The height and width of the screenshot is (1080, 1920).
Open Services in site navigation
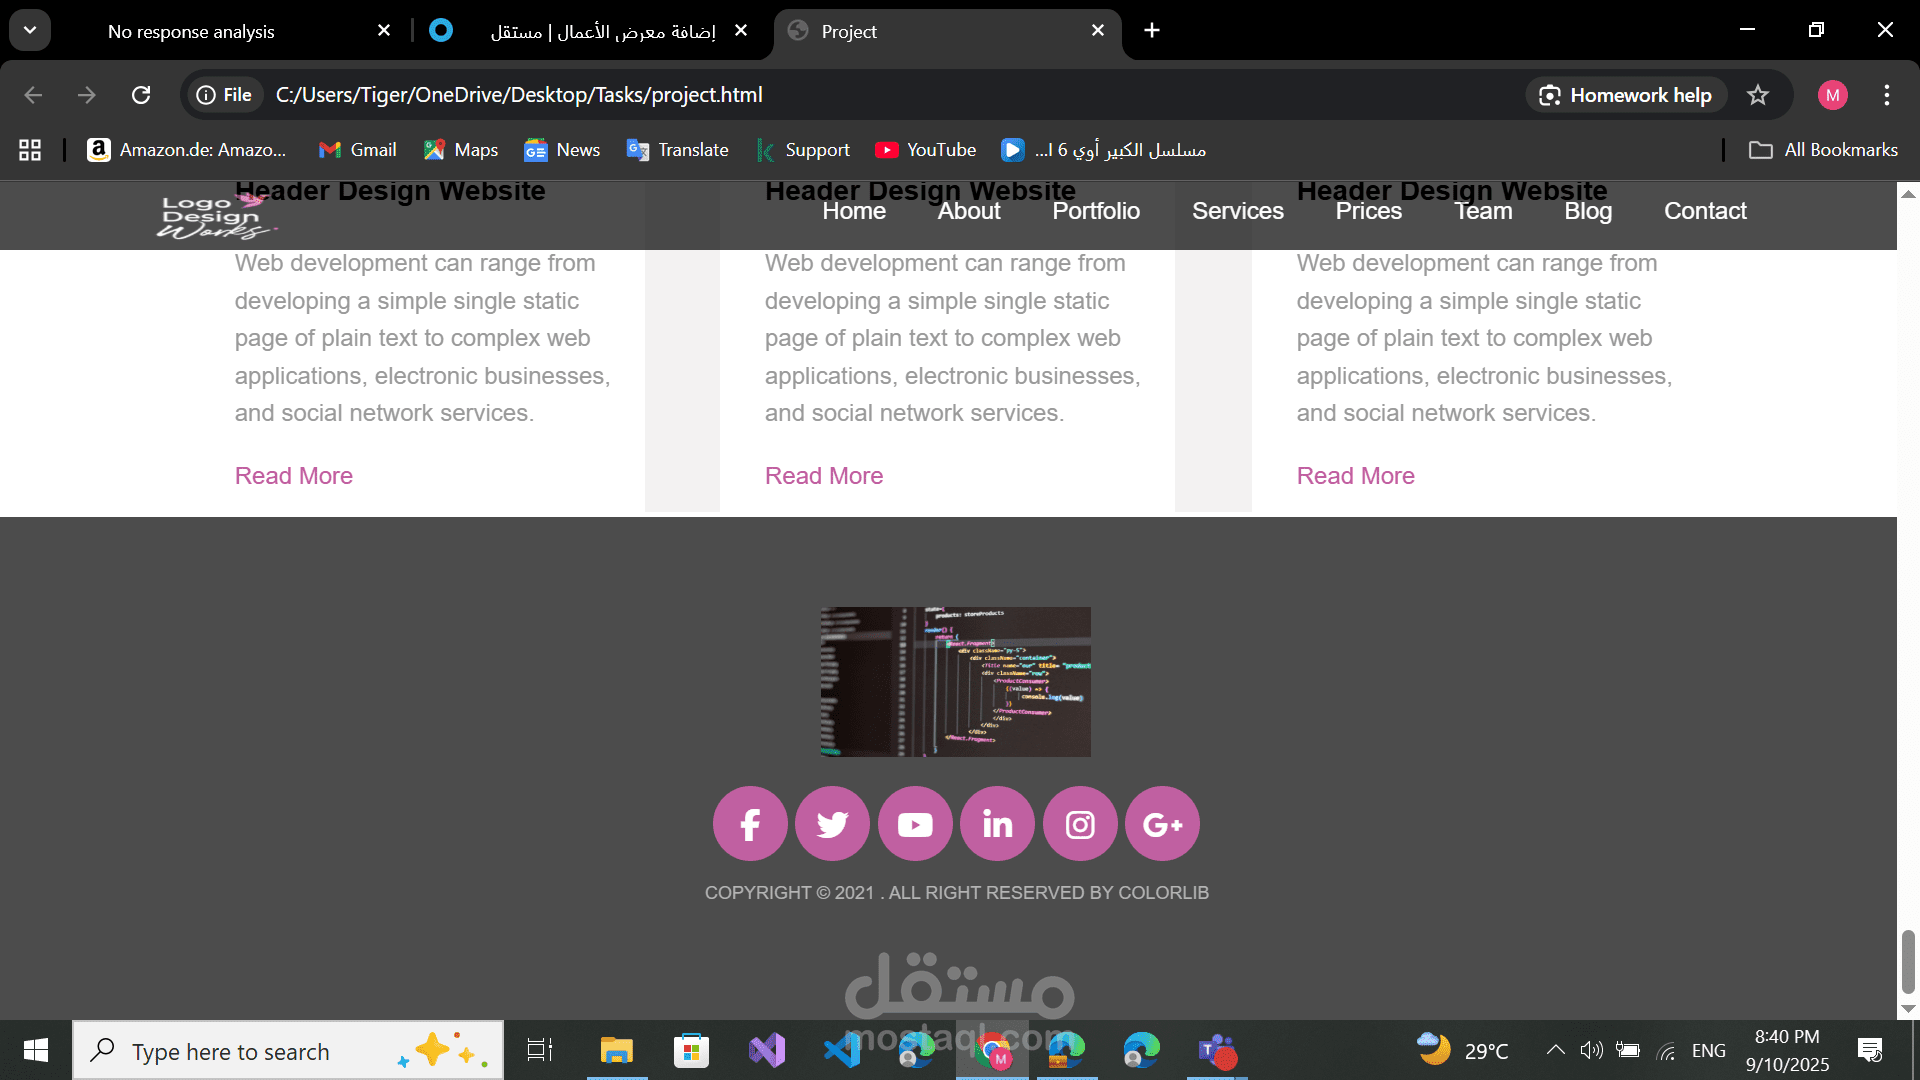[1238, 211]
